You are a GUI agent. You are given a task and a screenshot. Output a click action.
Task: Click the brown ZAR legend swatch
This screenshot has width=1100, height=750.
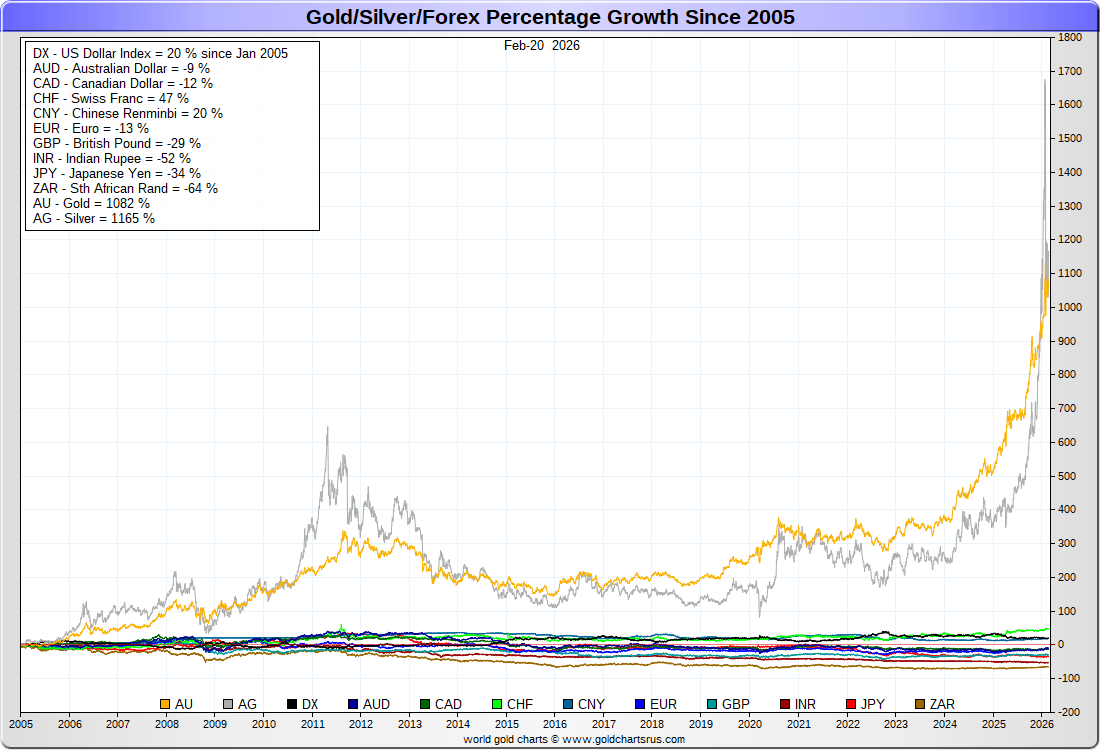(920, 705)
